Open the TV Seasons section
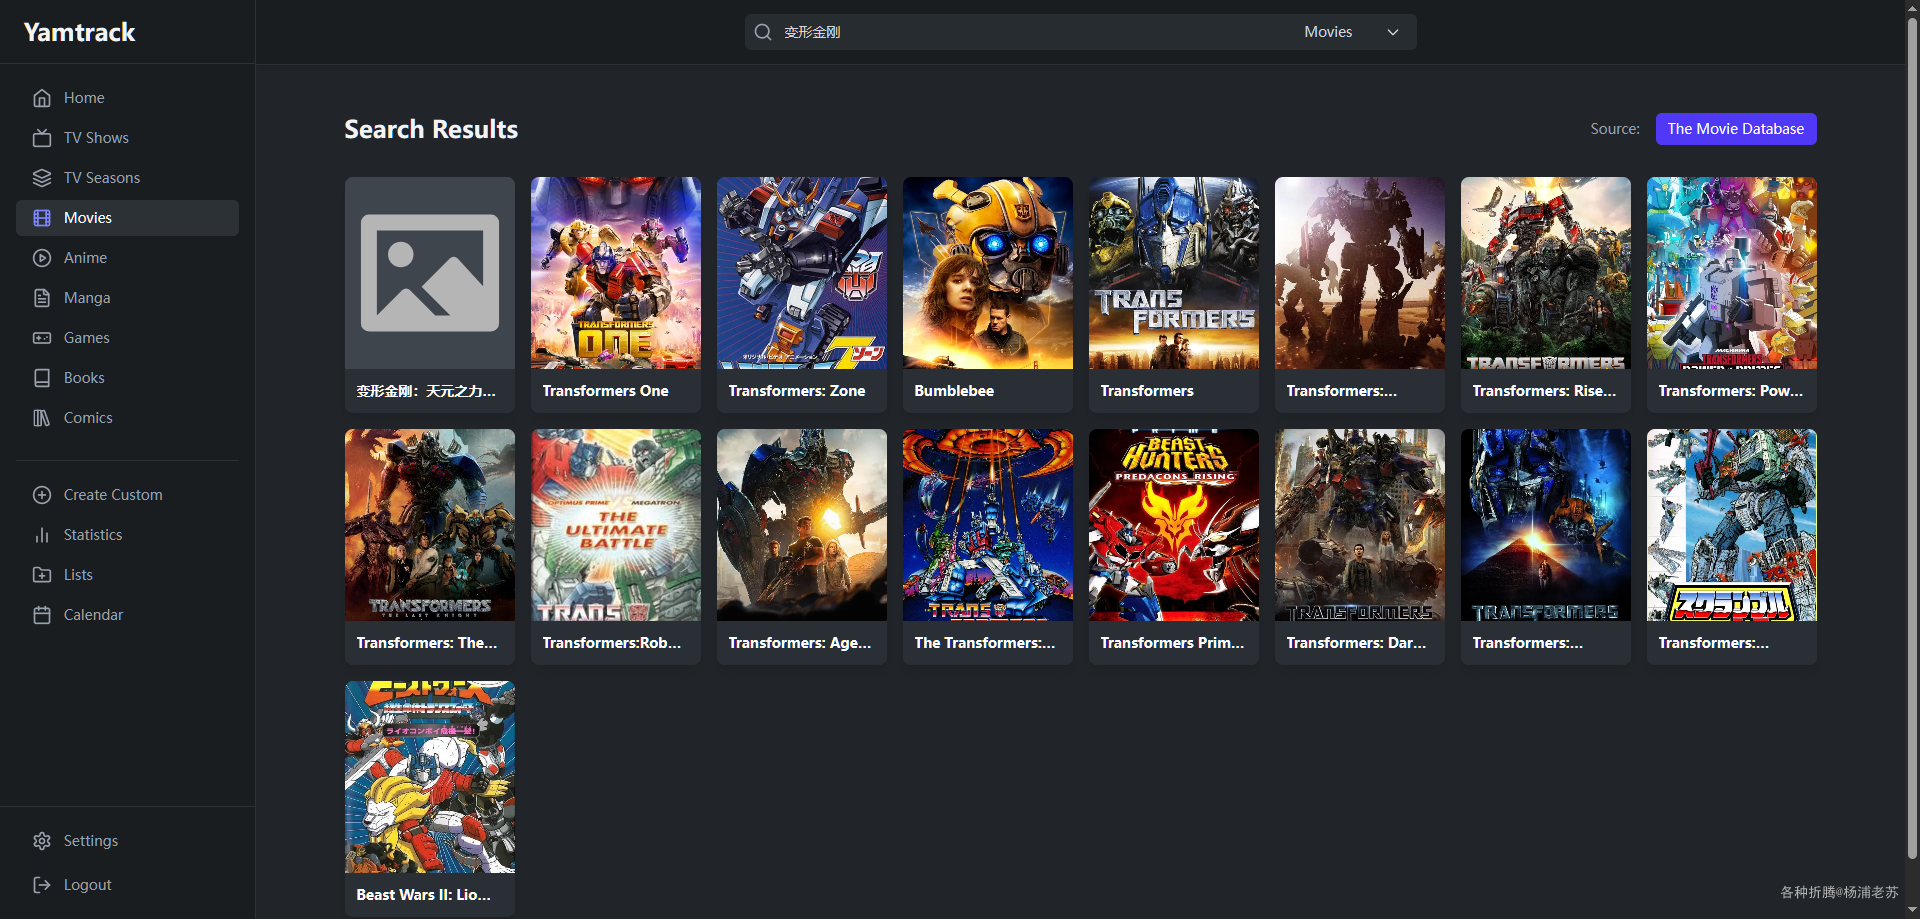 tap(102, 178)
